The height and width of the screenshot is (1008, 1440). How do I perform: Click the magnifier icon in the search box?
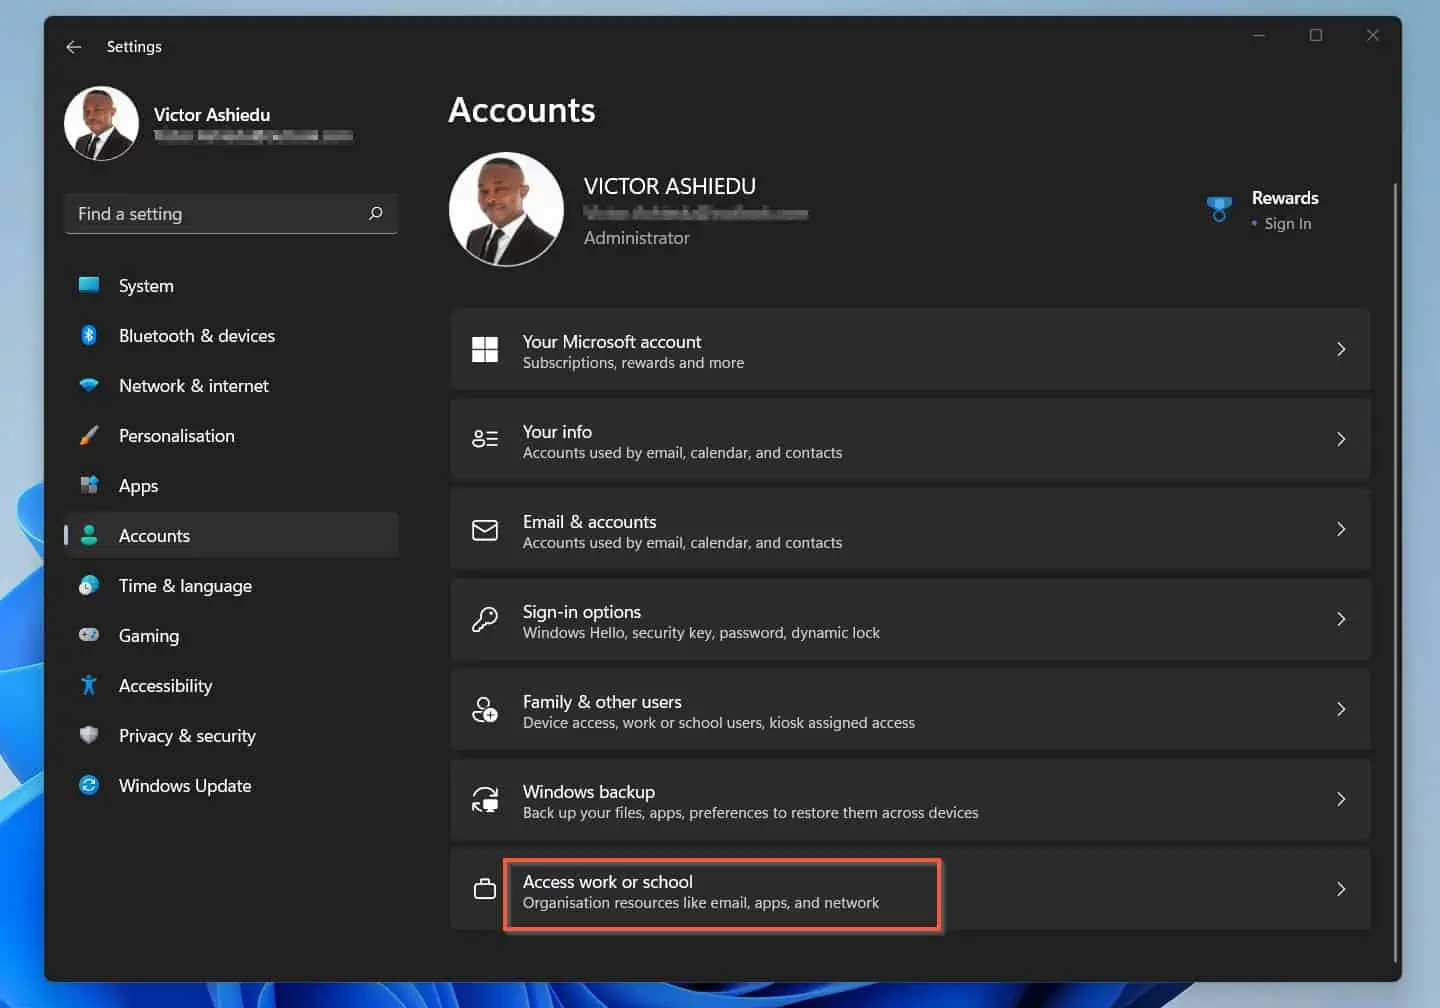pyautogui.click(x=375, y=213)
